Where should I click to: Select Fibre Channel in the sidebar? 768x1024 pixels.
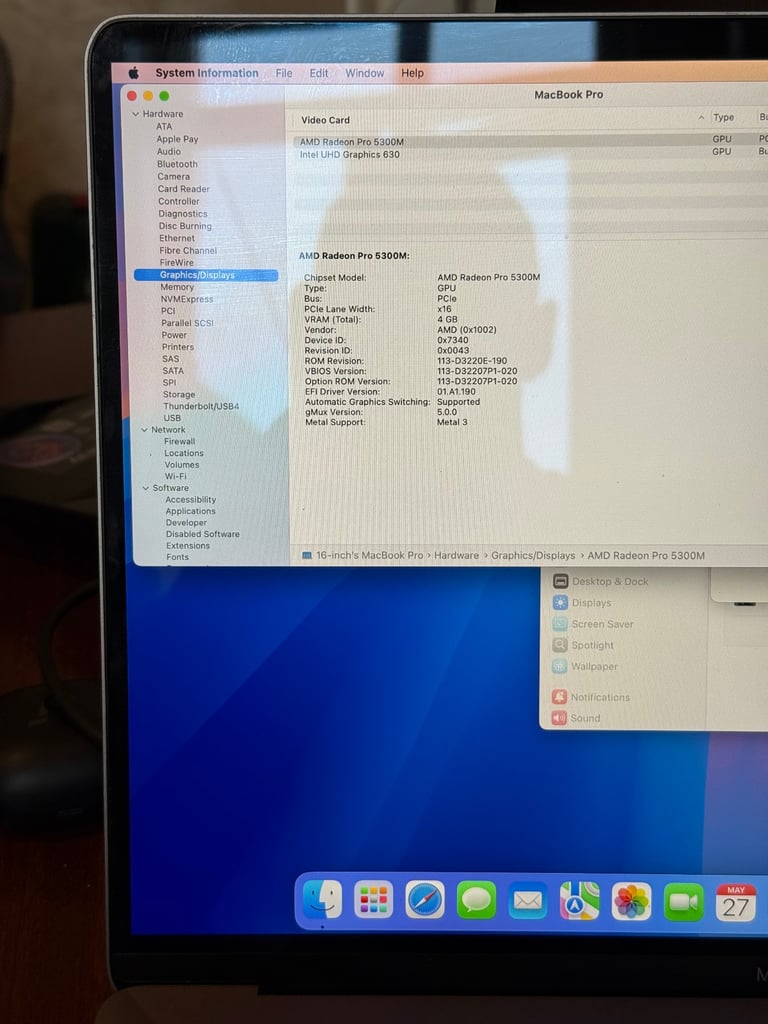click(188, 250)
